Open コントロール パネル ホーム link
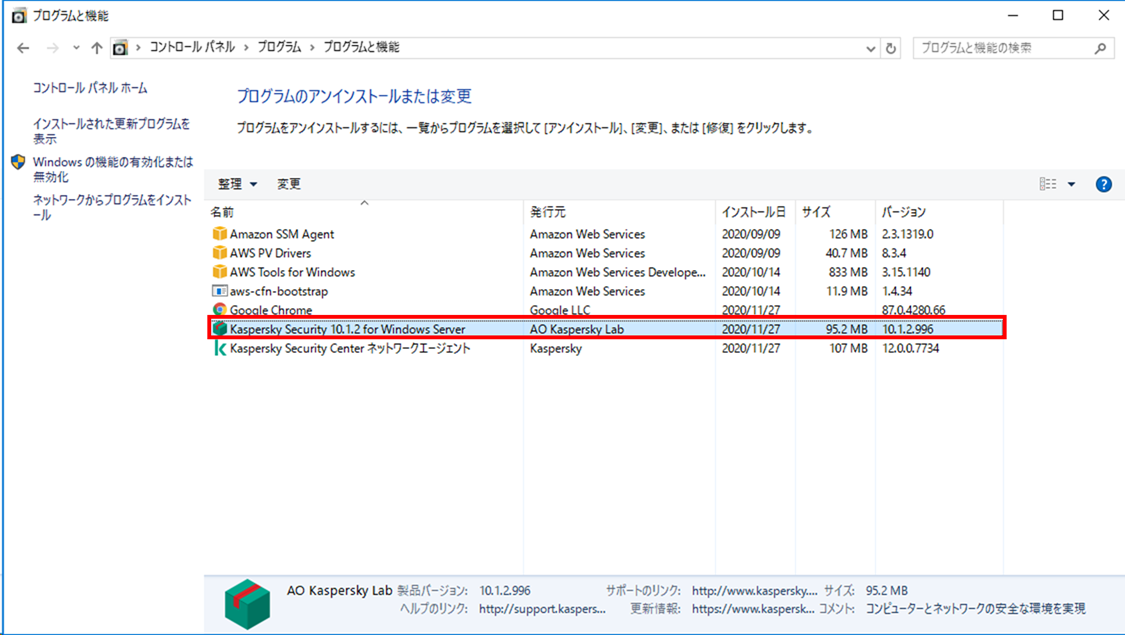 pyautogui.click(x=90, y=88)
